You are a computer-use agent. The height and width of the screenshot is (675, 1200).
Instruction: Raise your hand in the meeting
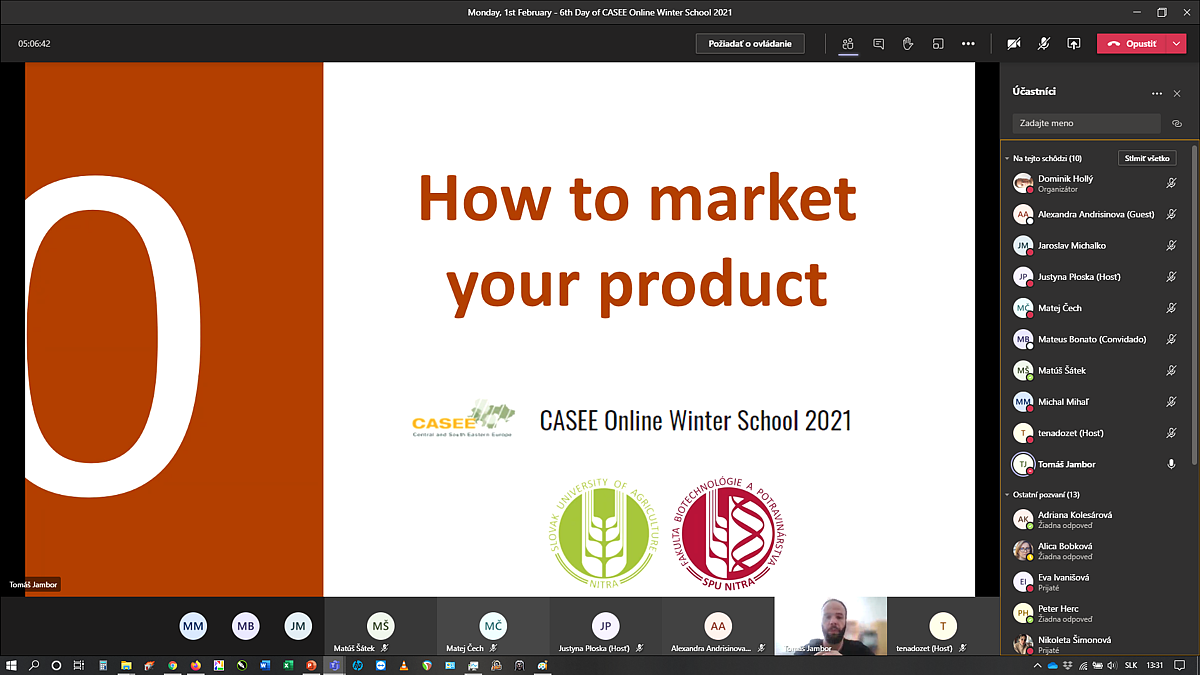(x=908, y=44)
